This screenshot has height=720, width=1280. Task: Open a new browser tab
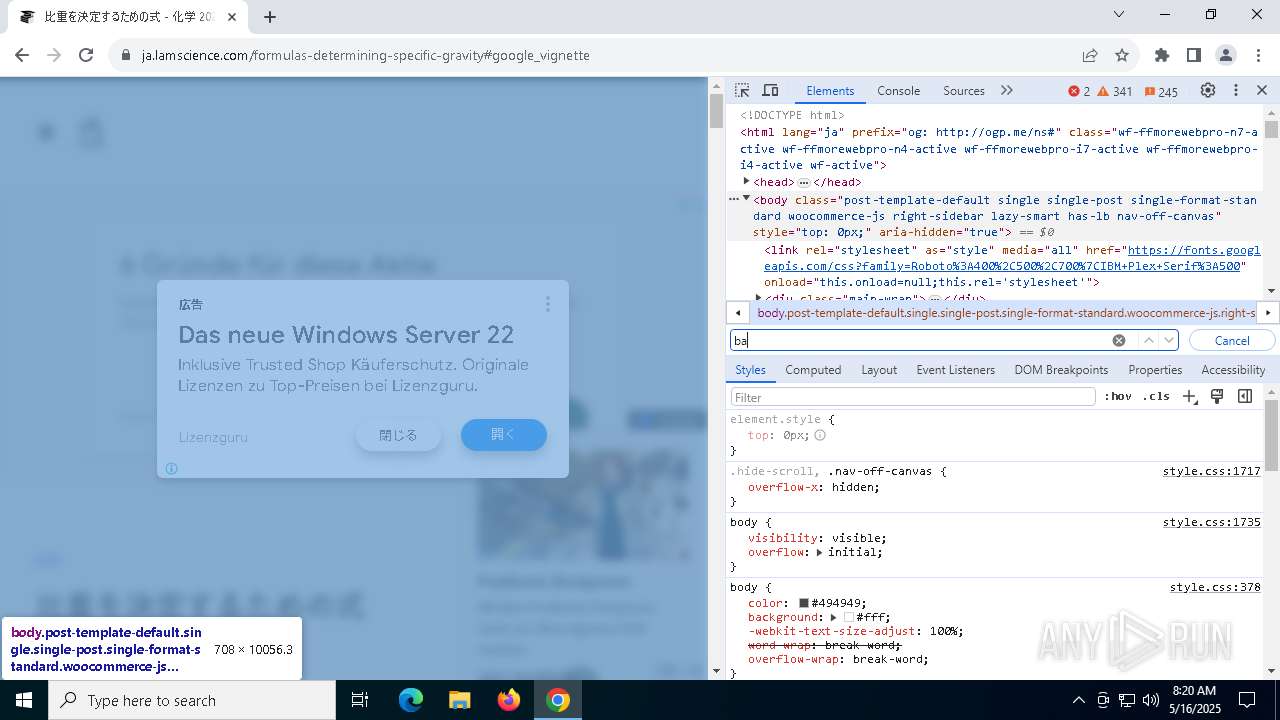(270, 16)
